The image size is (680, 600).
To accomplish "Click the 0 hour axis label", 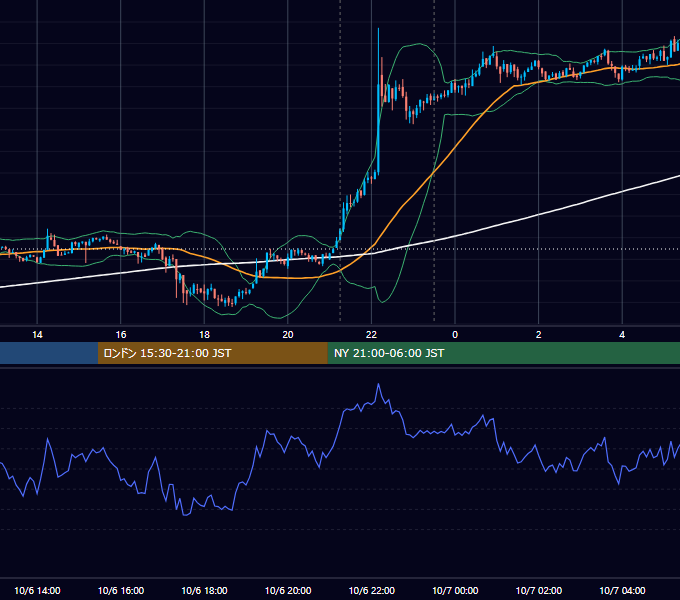I will (x=455, y=335).
